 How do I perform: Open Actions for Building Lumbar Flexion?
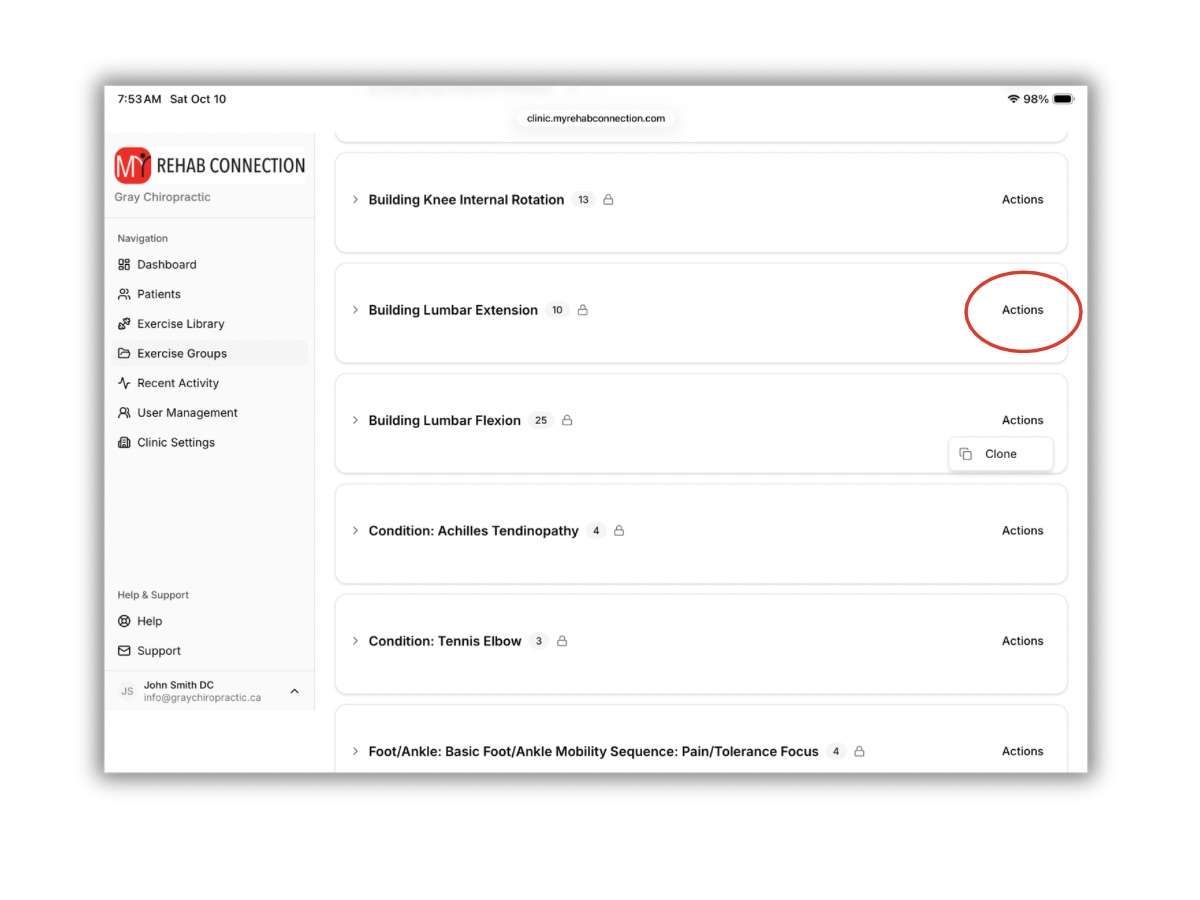(1022, 420)
